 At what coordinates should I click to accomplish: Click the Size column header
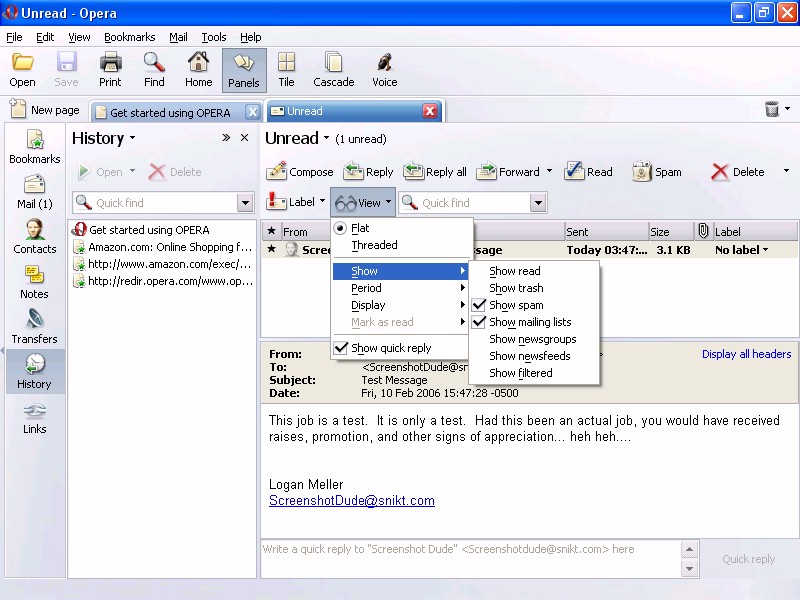click(x=671, y=231)
